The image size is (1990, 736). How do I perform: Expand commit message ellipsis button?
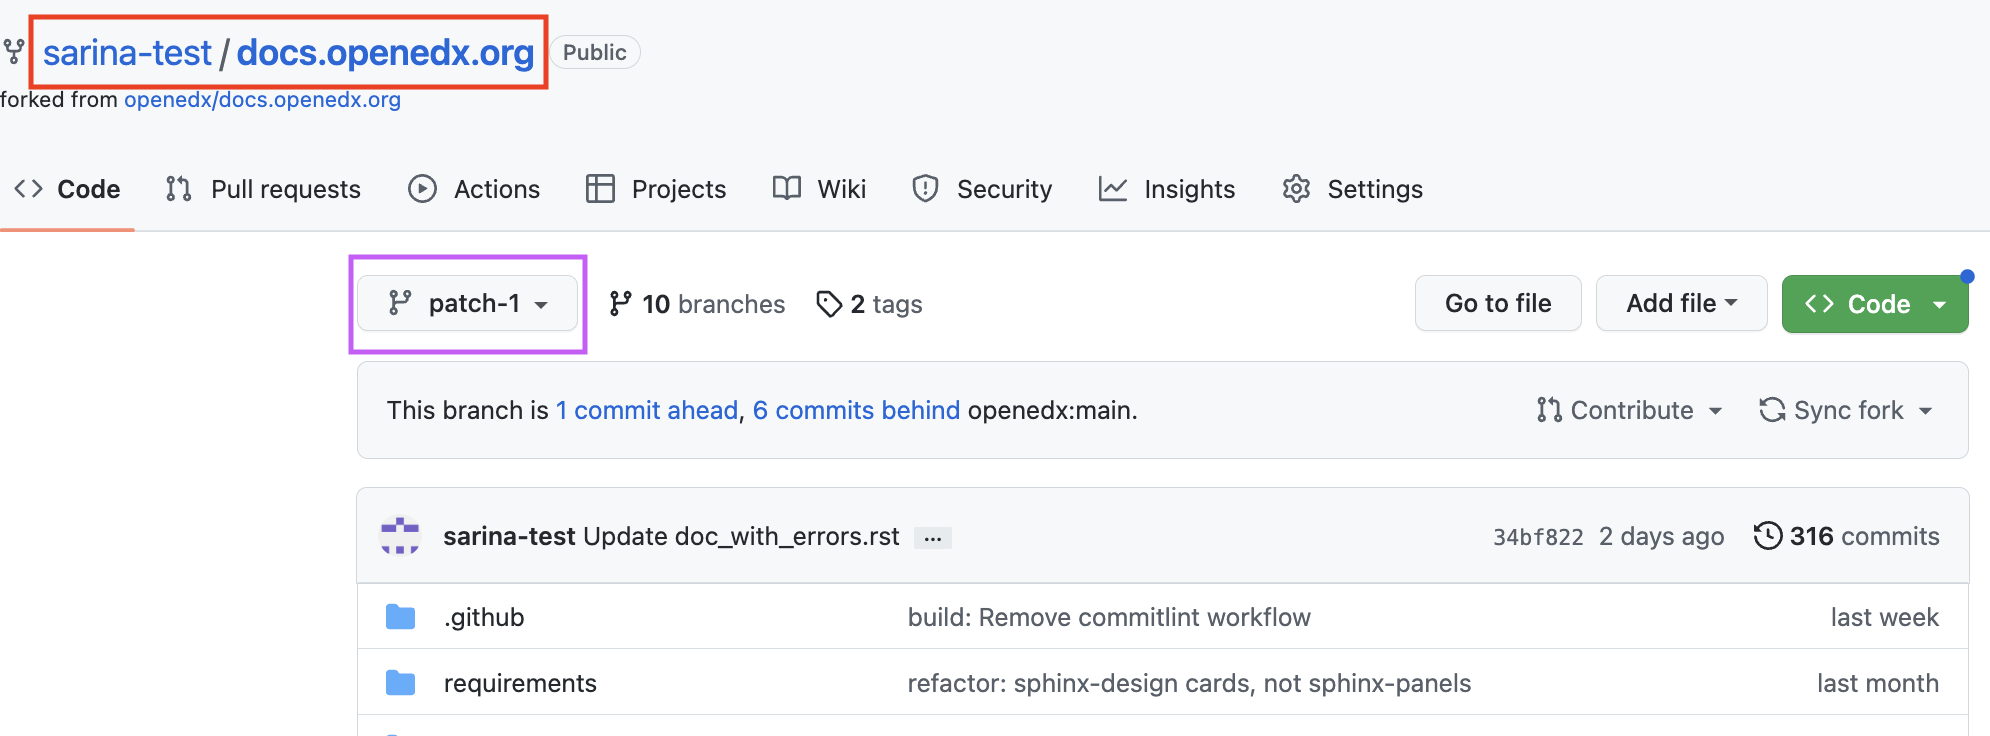(932, 538)
